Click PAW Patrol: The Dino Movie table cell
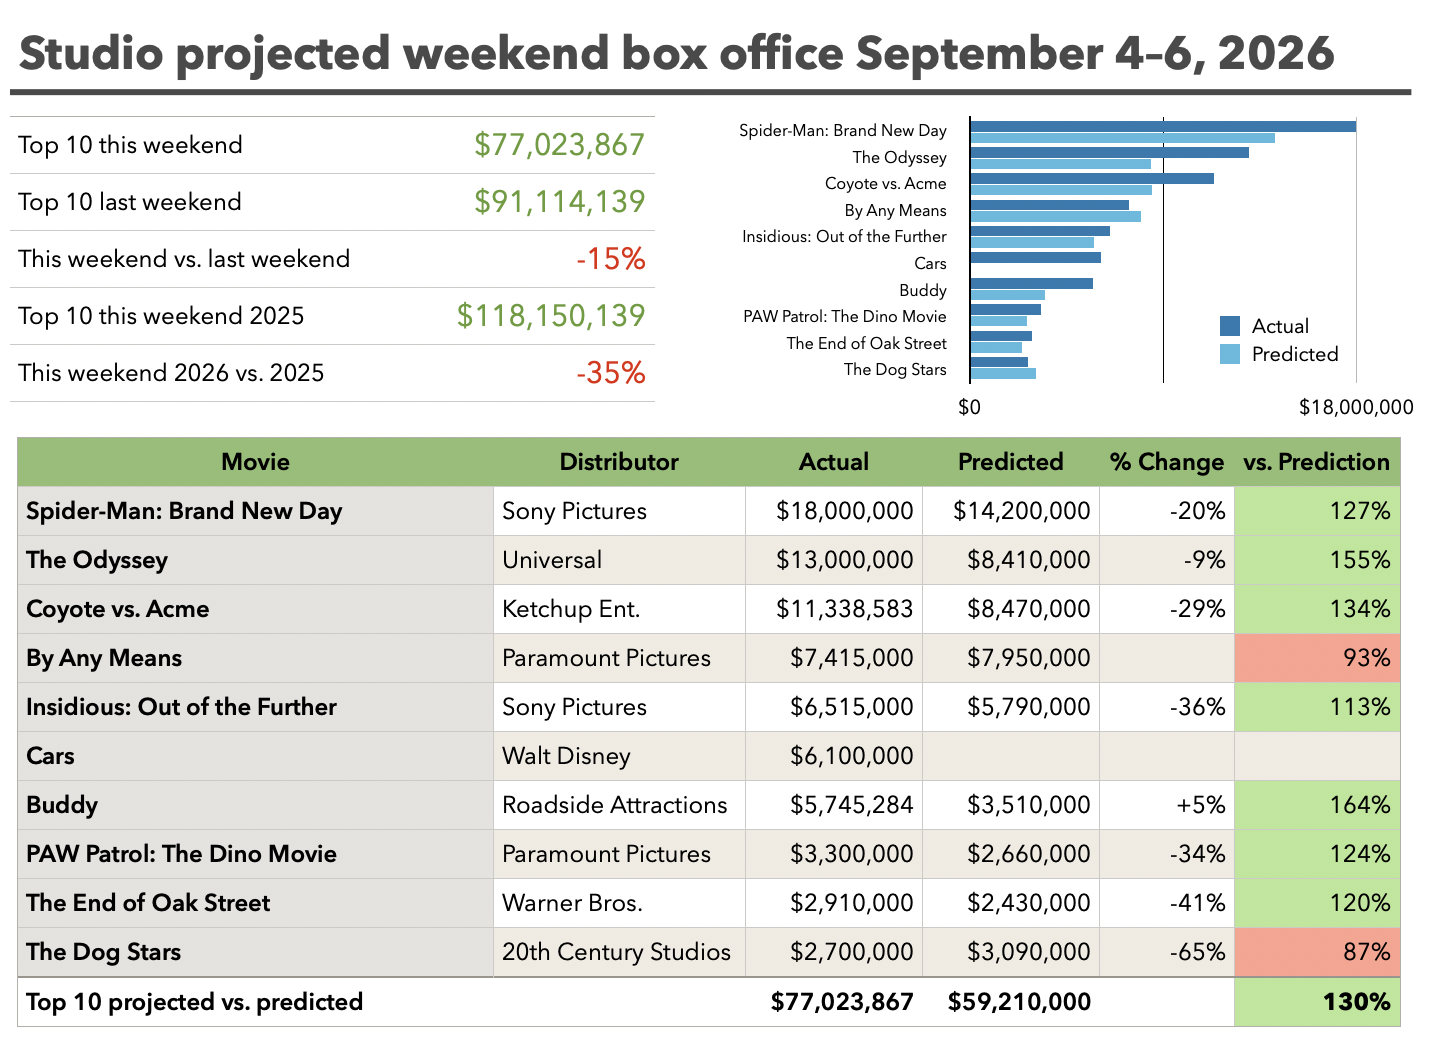The image size is (1440, 1040). point(256,854)
